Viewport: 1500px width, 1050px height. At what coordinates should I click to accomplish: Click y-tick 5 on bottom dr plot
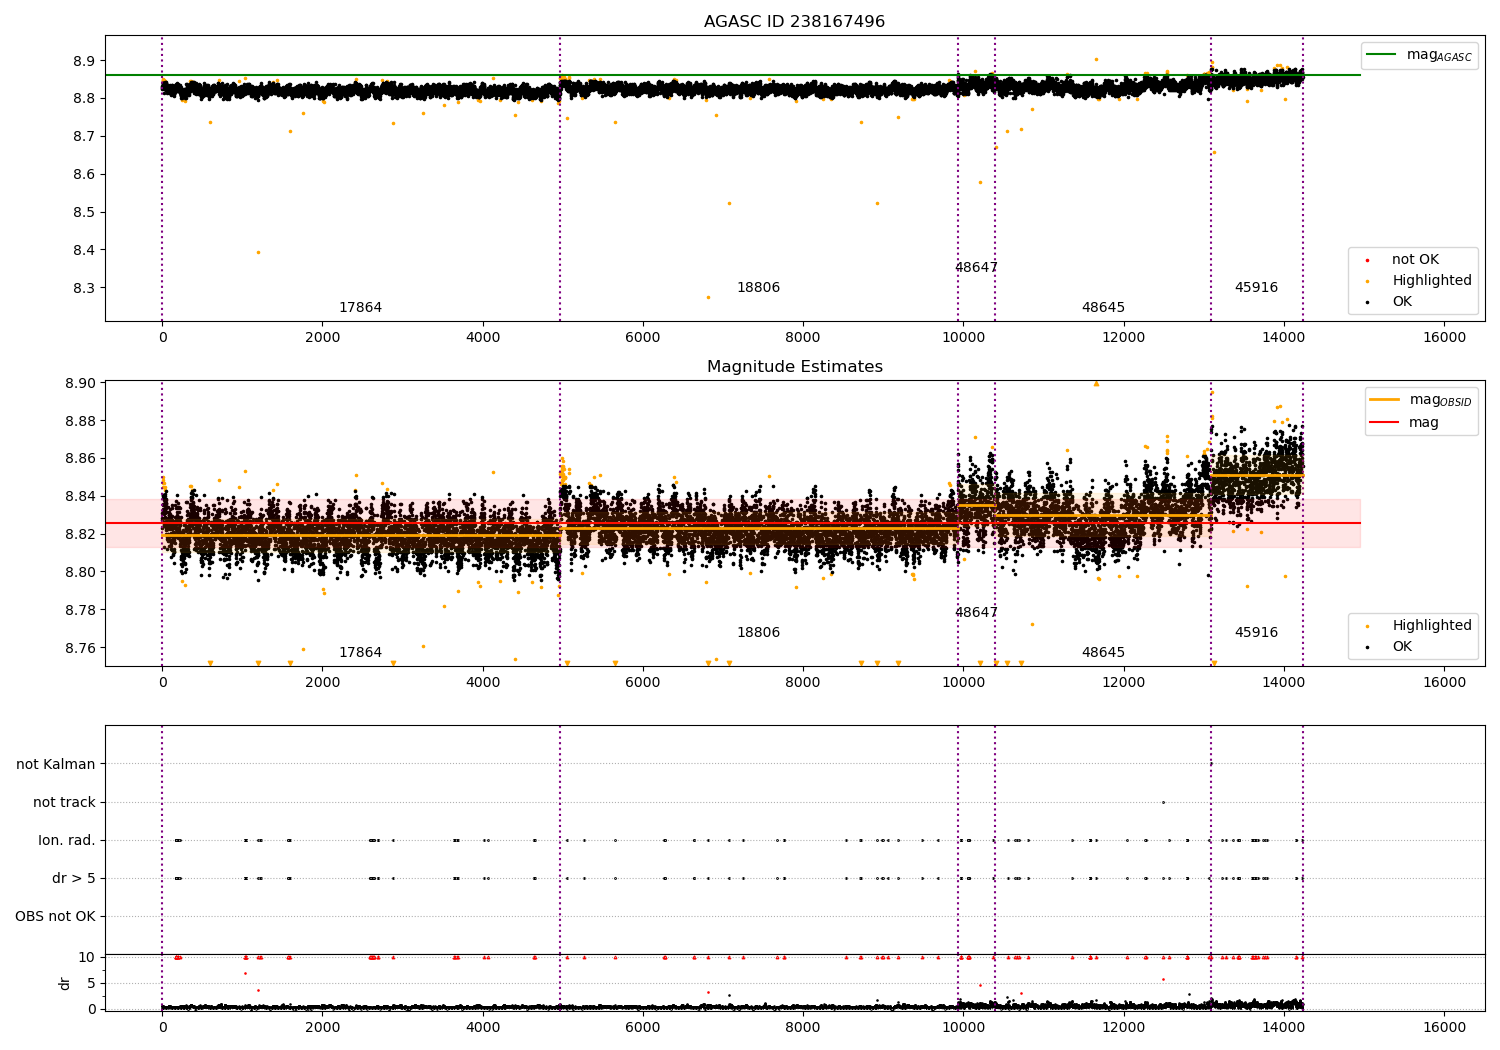(x=91, y=984)
